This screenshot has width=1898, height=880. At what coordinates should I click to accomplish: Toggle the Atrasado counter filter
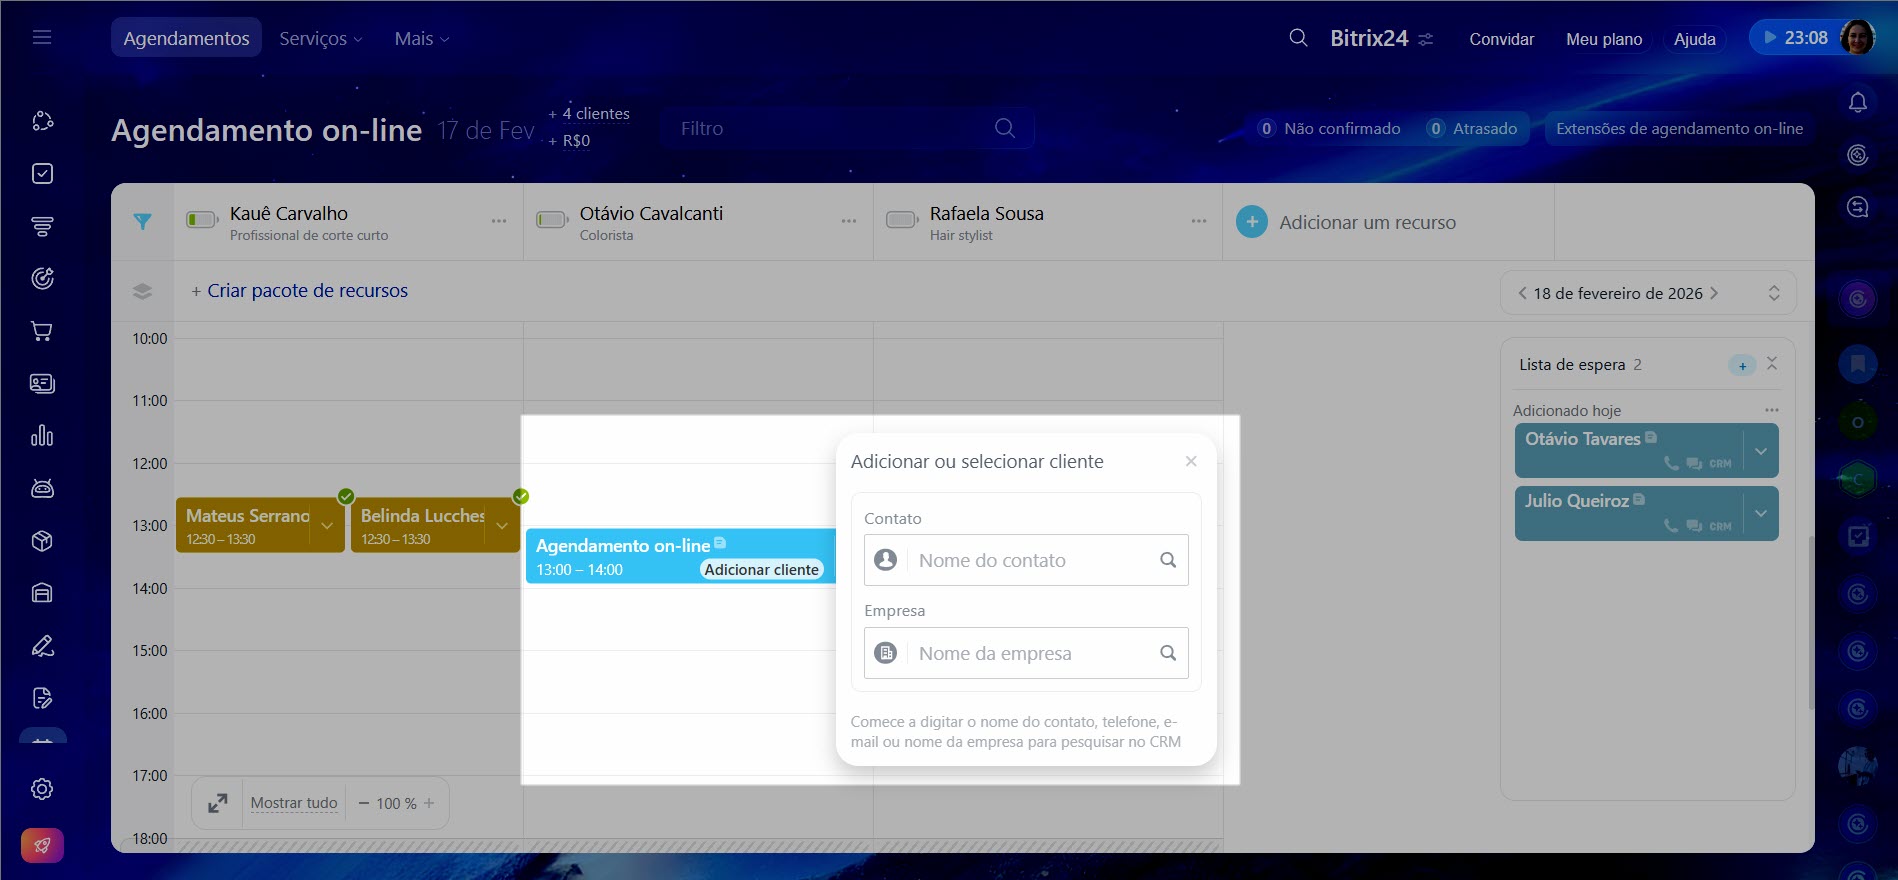tap(1473, 129)
